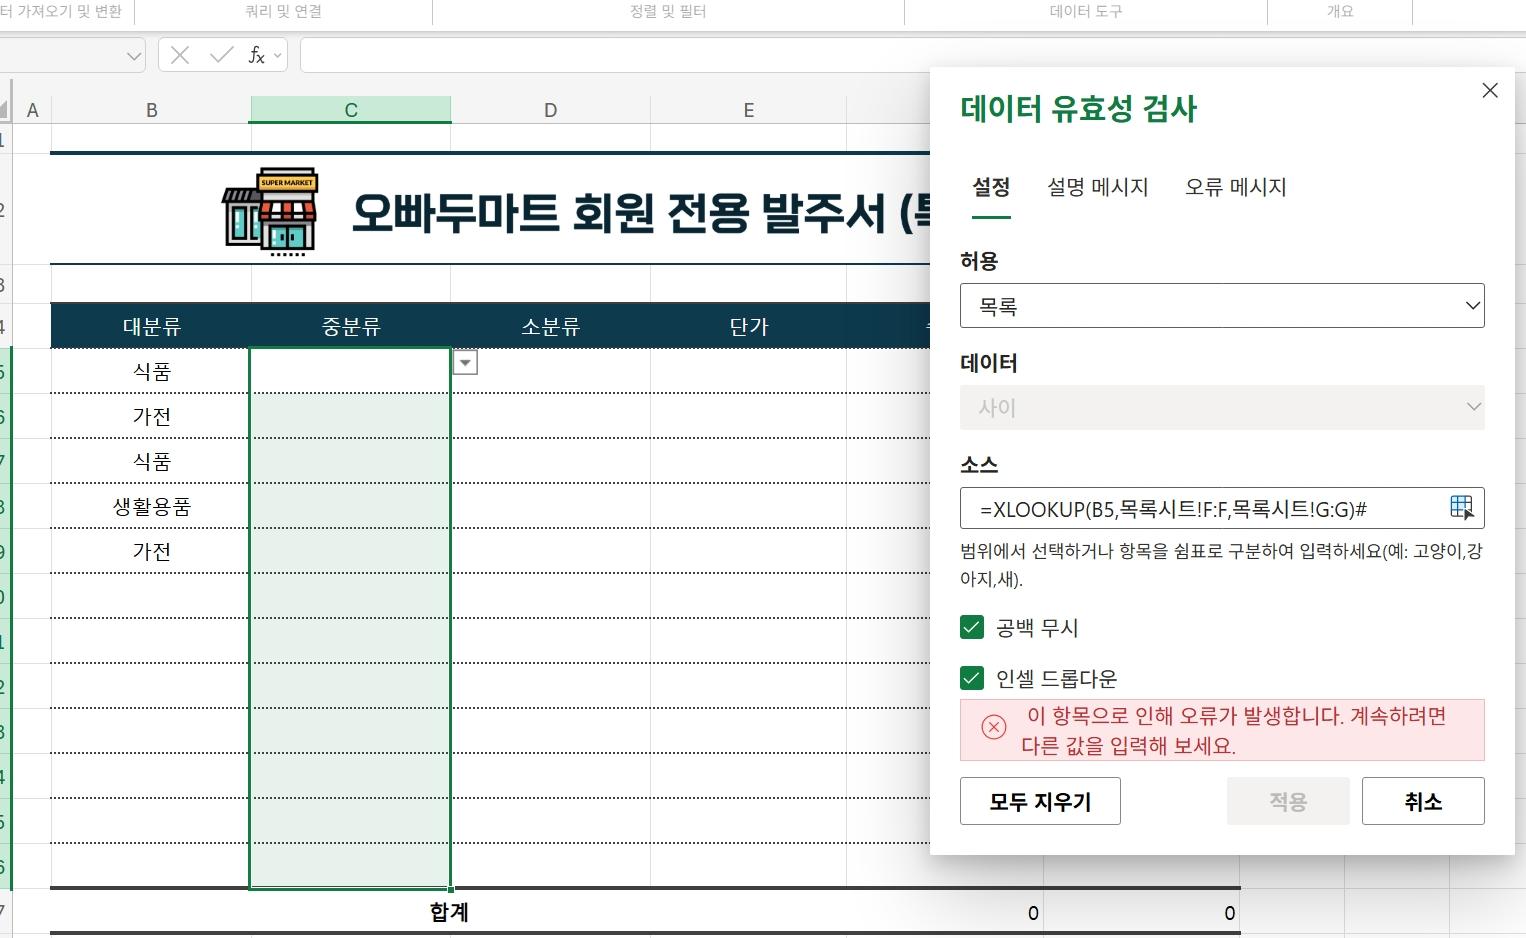The width and height of the screenshot is (1526, 938).
Task: Open the Name Box dropdown arrow
Action: click(x=135, y=55)
